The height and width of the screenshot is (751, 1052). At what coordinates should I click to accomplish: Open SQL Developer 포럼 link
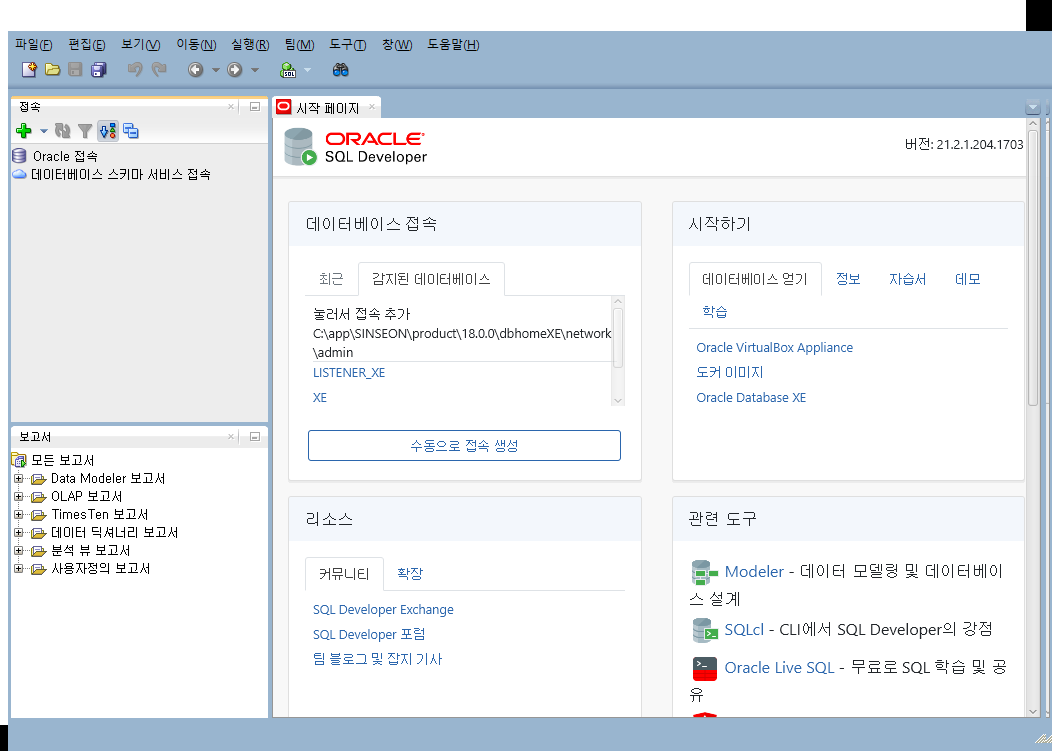(x=369, y=634)
